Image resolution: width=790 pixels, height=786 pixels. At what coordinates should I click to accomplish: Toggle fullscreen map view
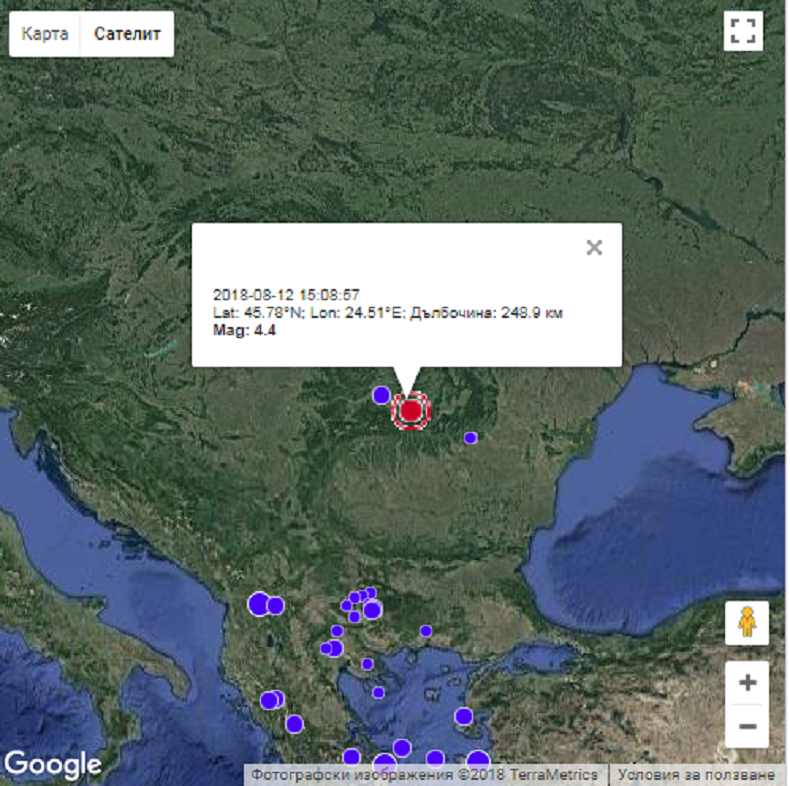pos(742,31)
